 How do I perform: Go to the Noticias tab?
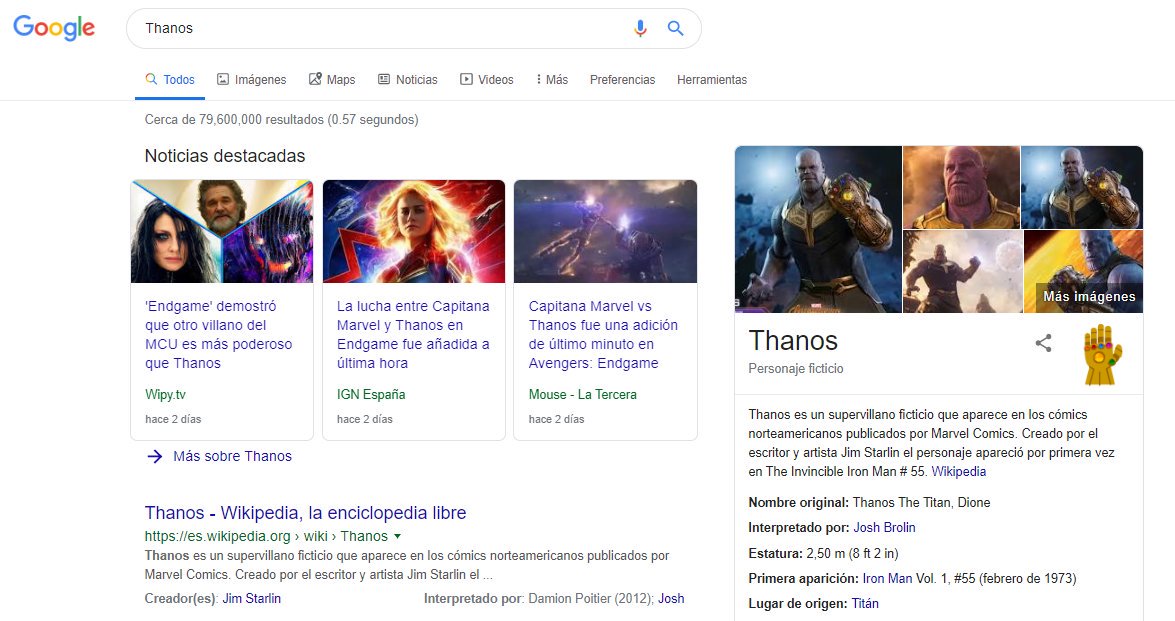point(408,79)
